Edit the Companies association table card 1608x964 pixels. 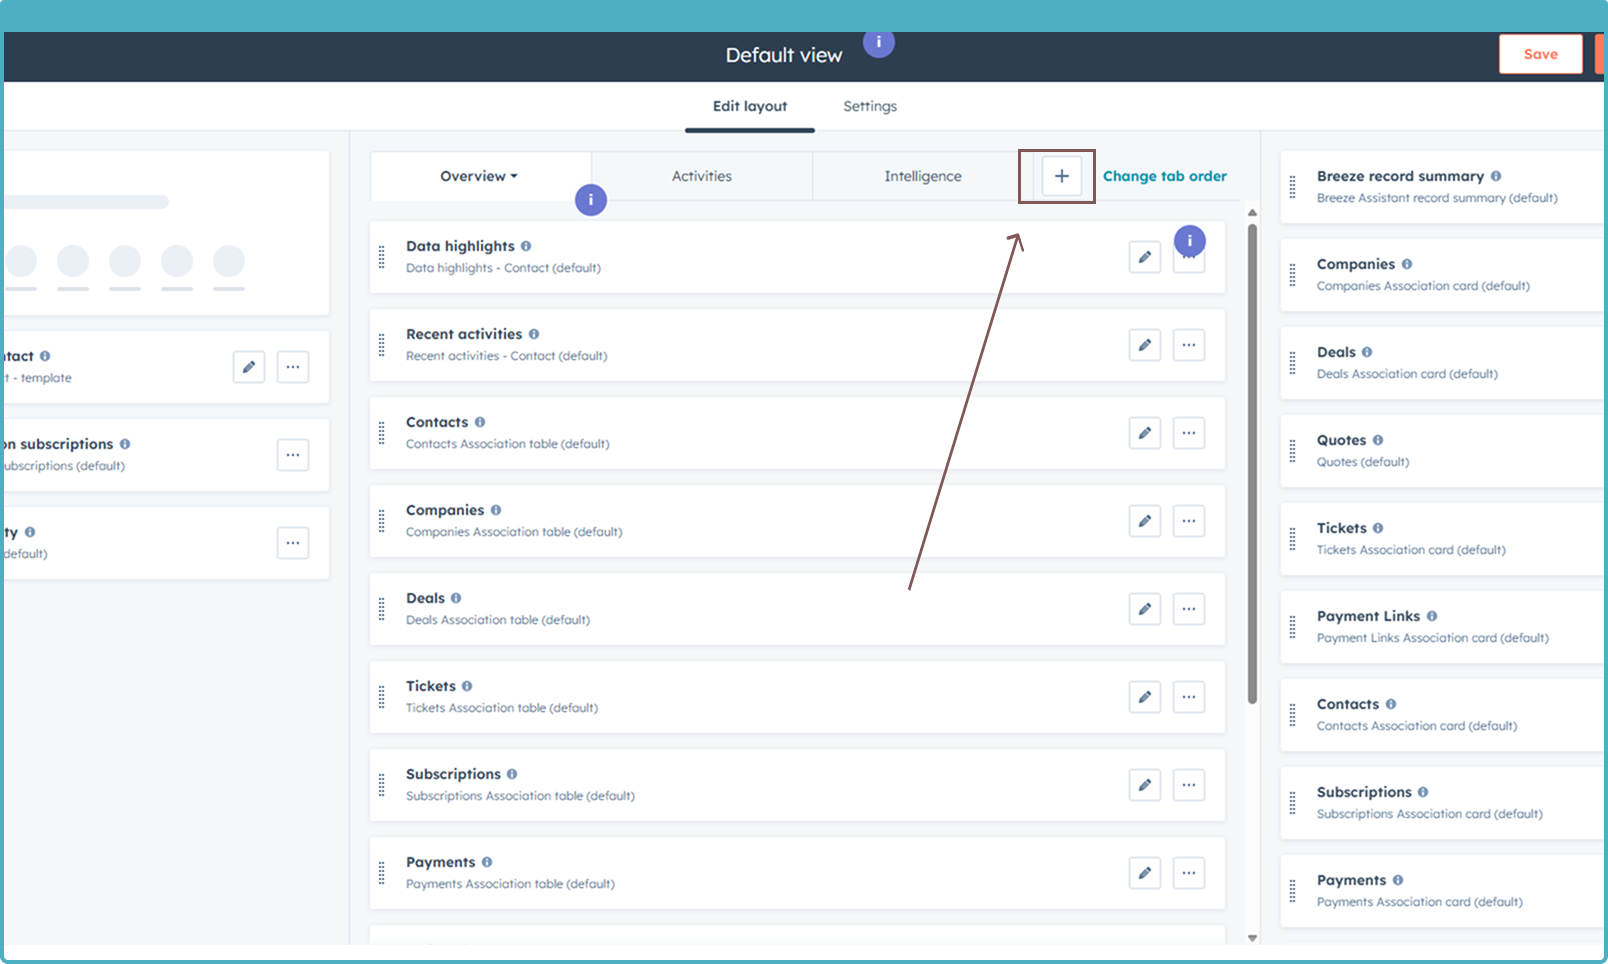pyautogui.click(x=1144, y=521)
